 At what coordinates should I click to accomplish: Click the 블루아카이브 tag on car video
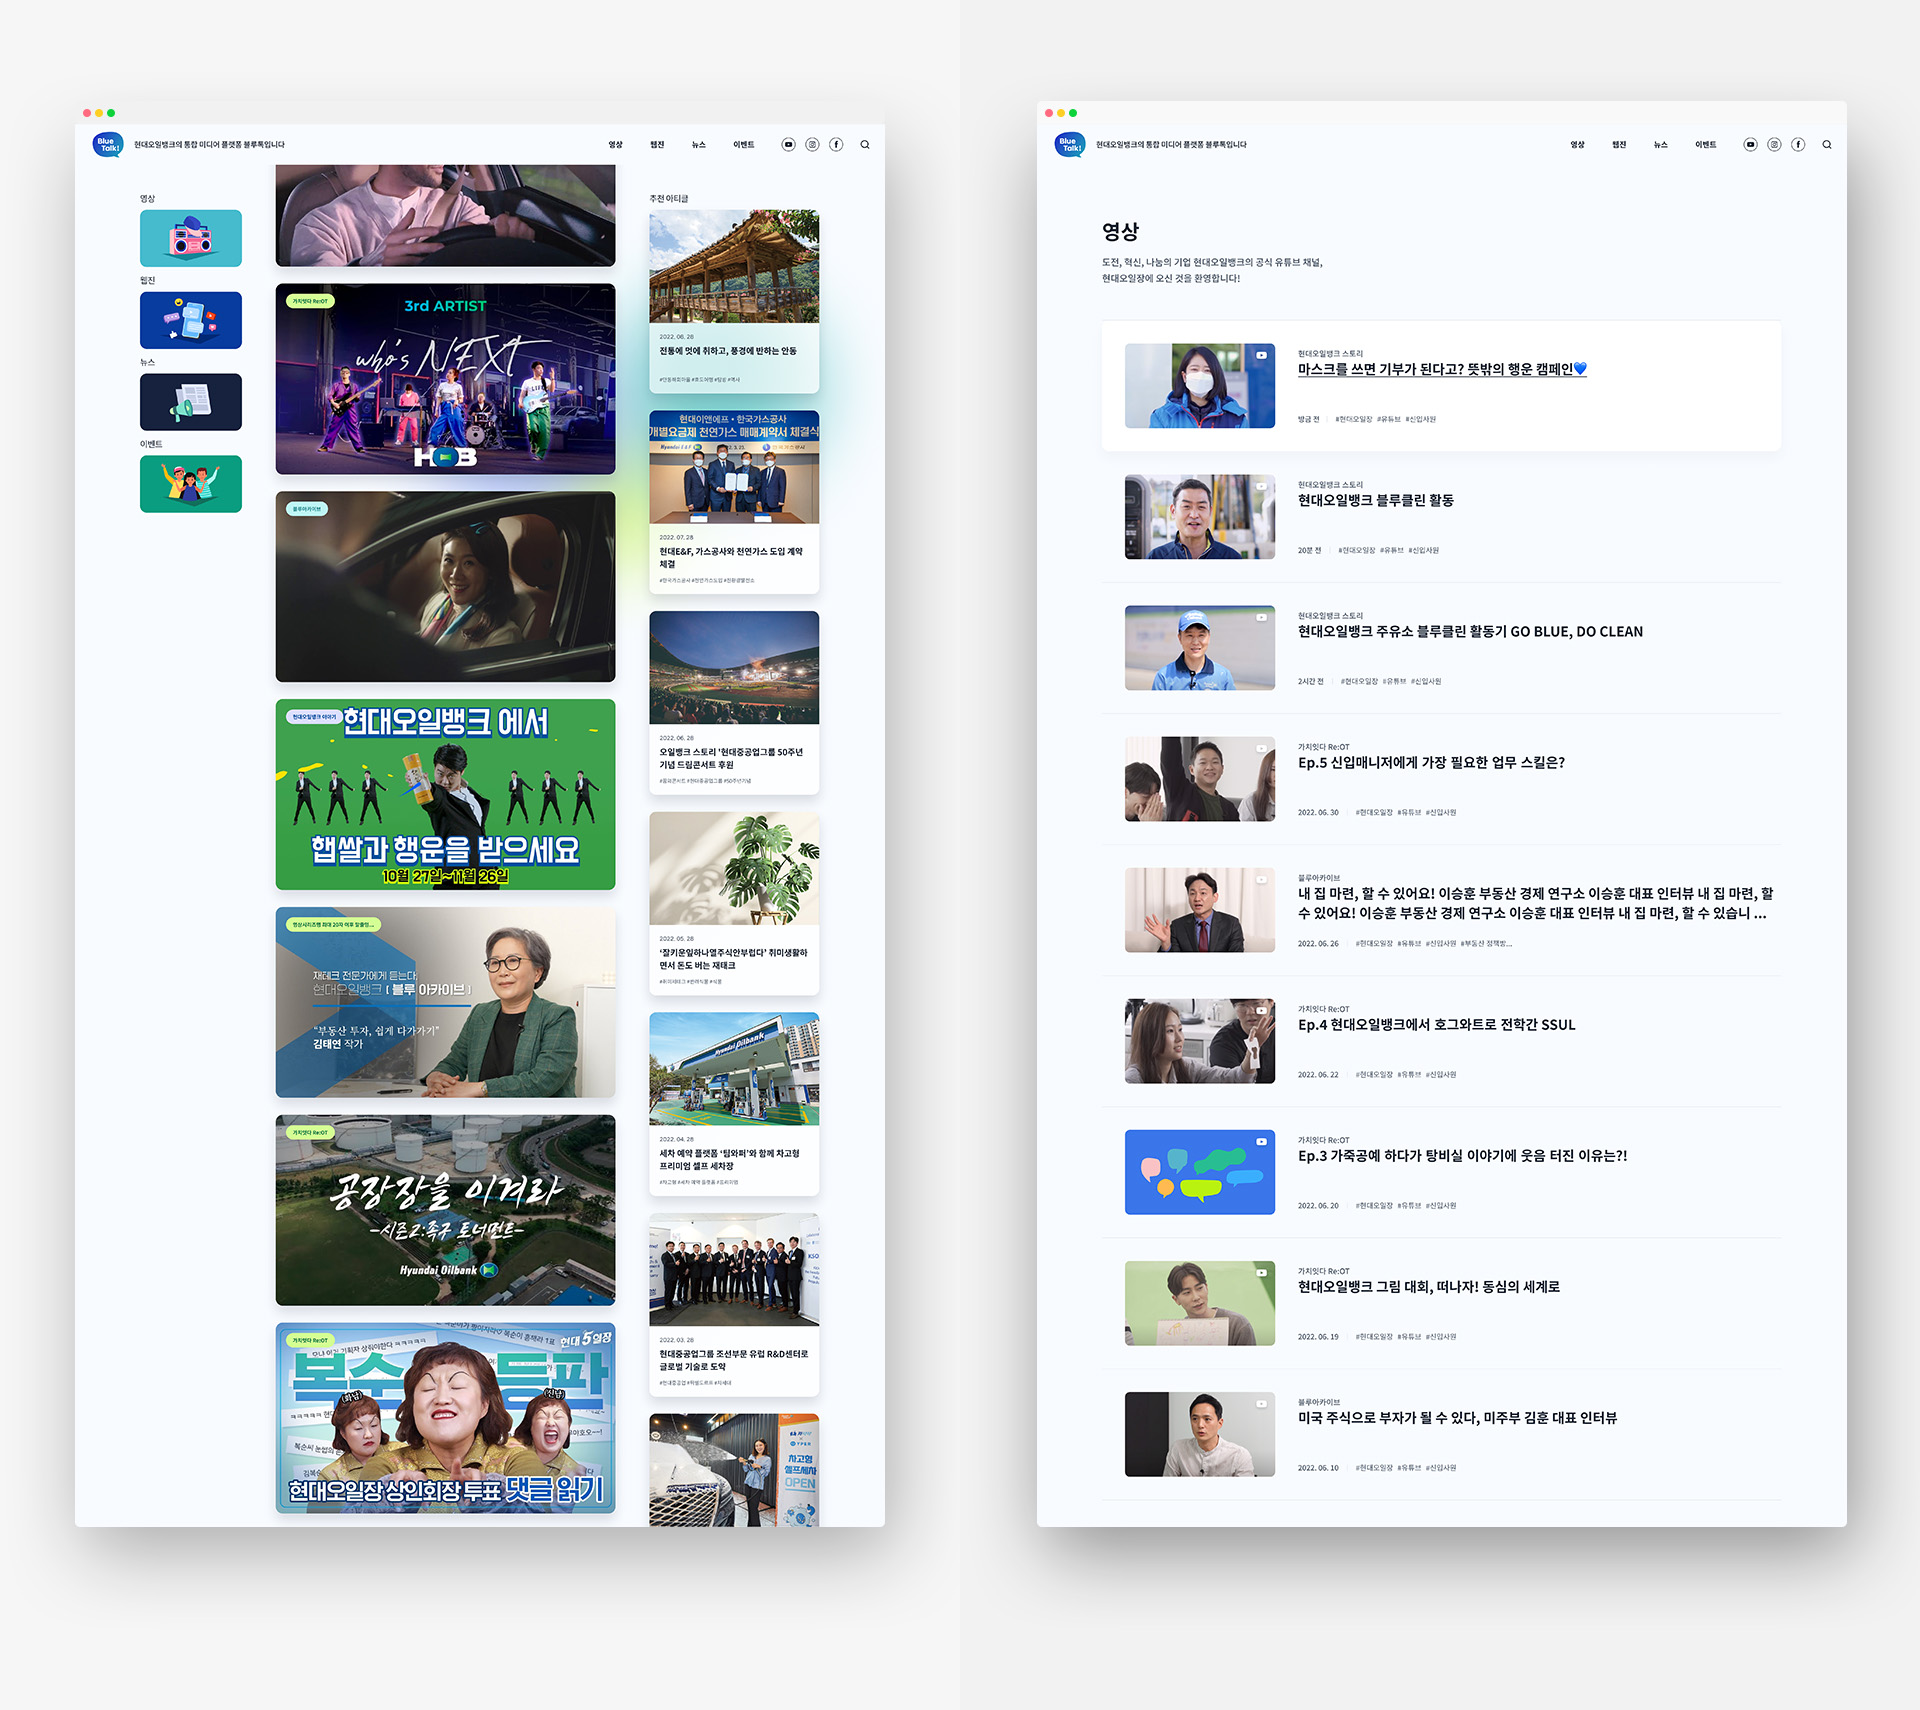307,509
